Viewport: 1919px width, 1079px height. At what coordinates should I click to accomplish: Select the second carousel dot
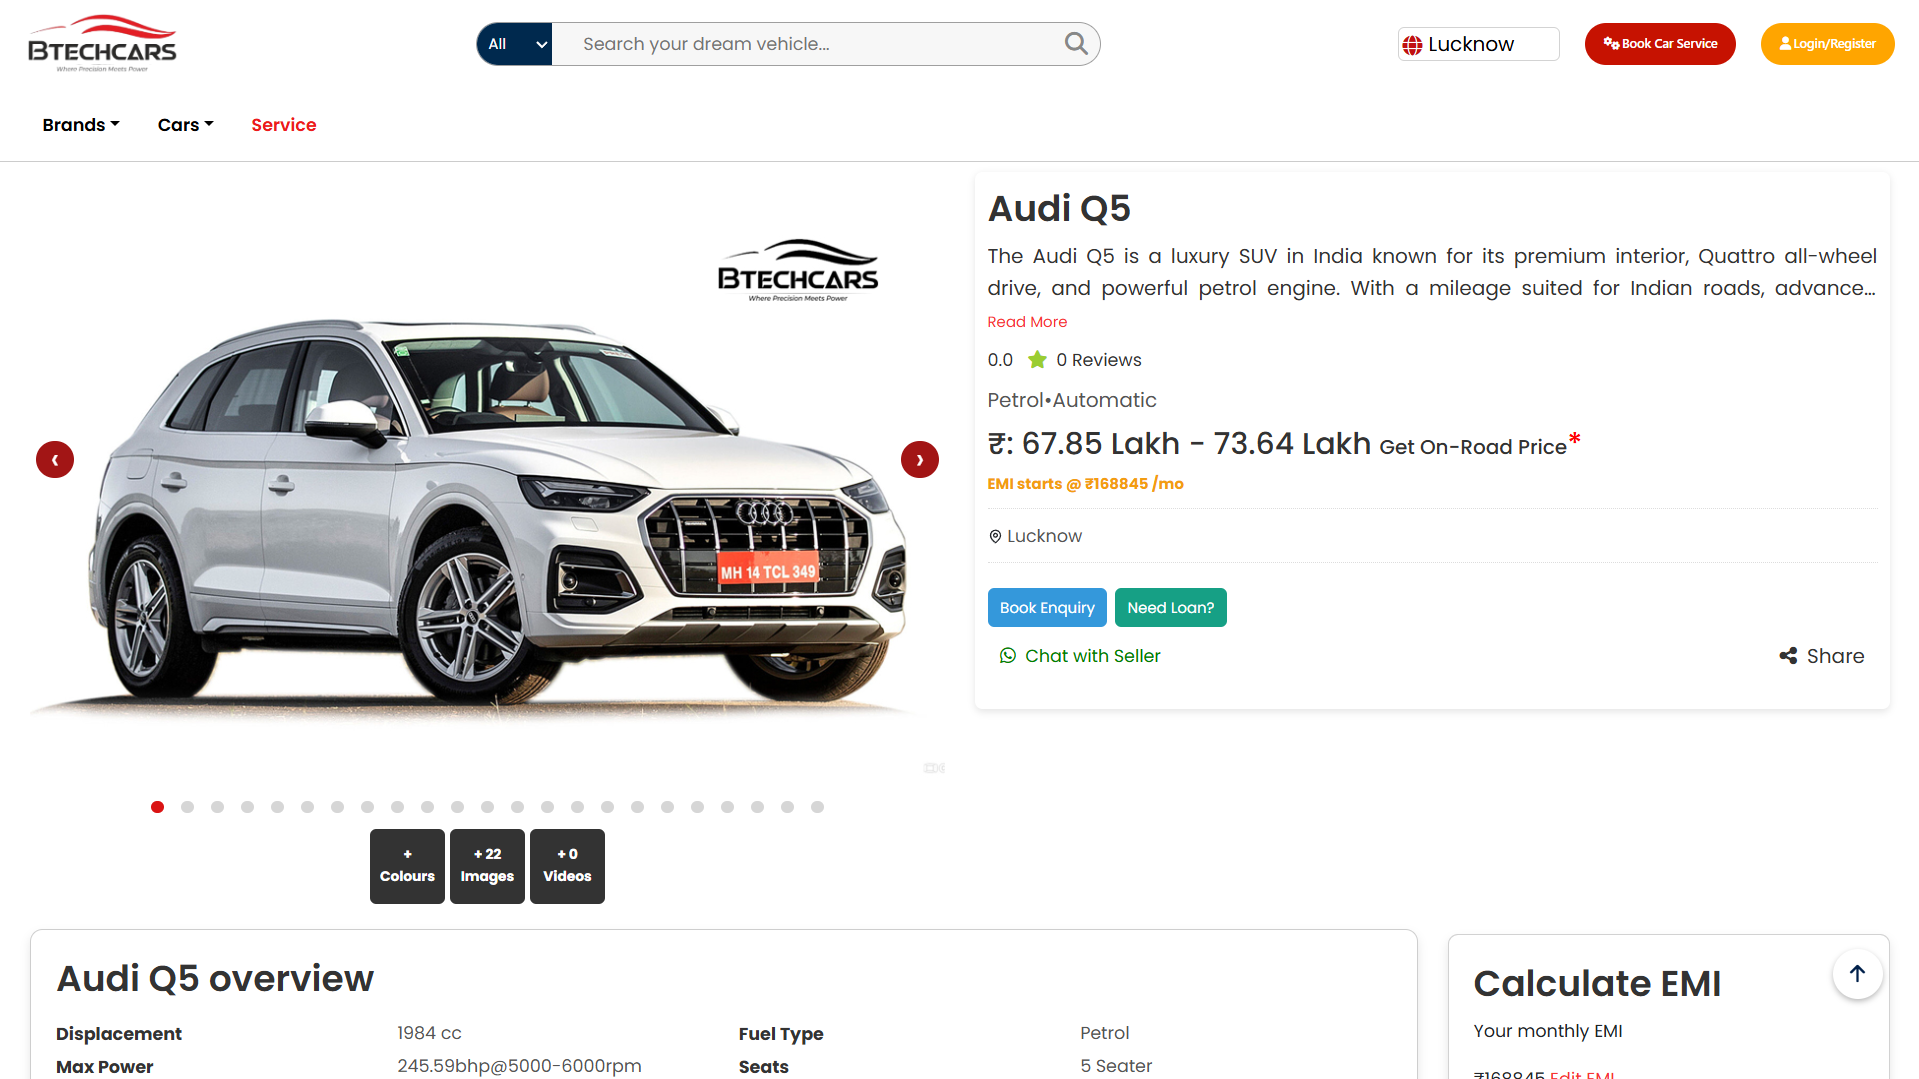tap(187, 807)
